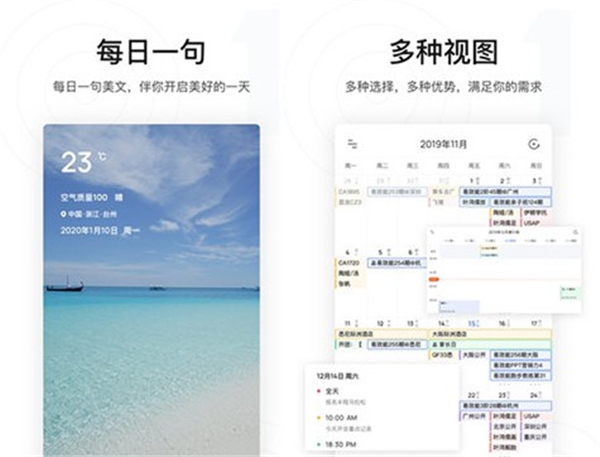The height and width of the screenshot is (457, 600).
Task: Select November 22 in the month grid
Action: tap(473, 395)
